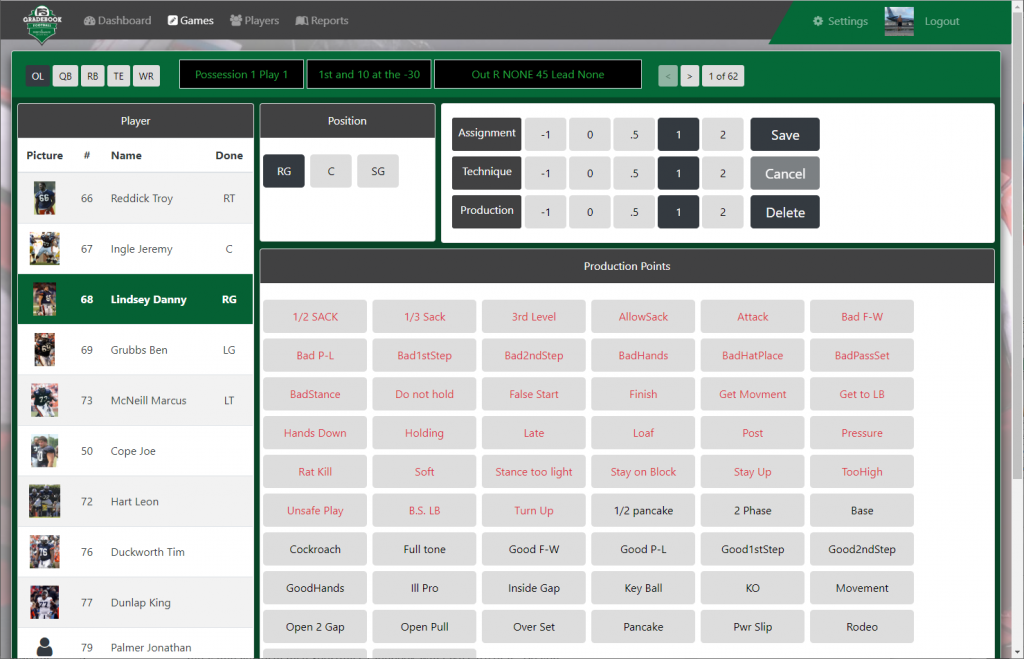Set Production grade to 0

click(x=590, y=212)
